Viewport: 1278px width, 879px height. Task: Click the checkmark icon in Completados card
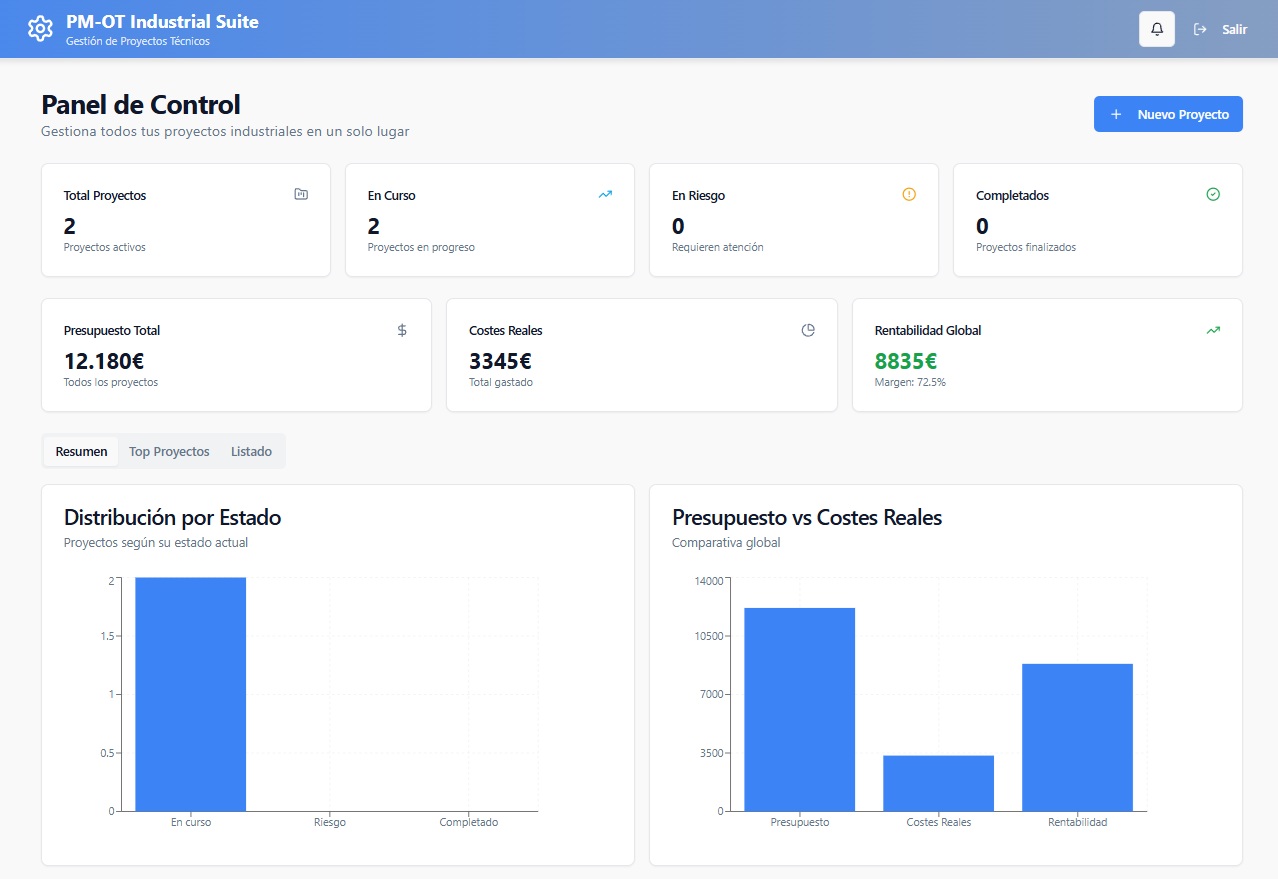[1213, 194]
